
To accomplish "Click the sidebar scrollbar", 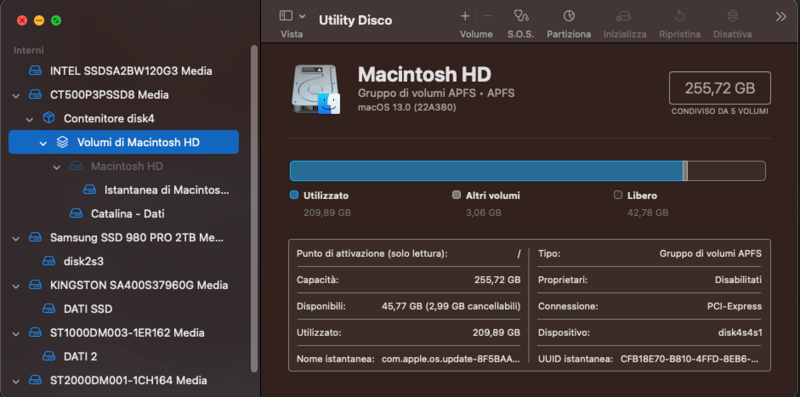I will click(x=254, y=209).
